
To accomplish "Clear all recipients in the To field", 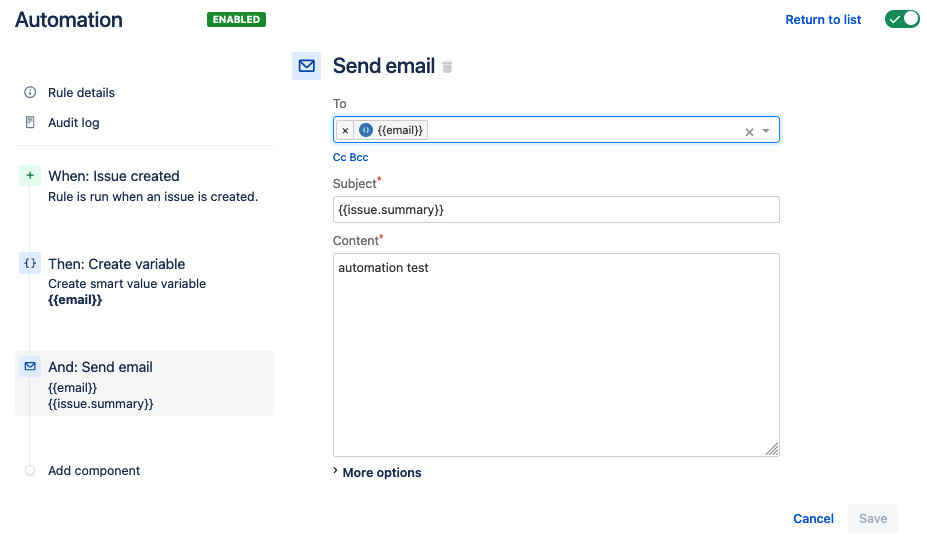I will pos(749,132).
